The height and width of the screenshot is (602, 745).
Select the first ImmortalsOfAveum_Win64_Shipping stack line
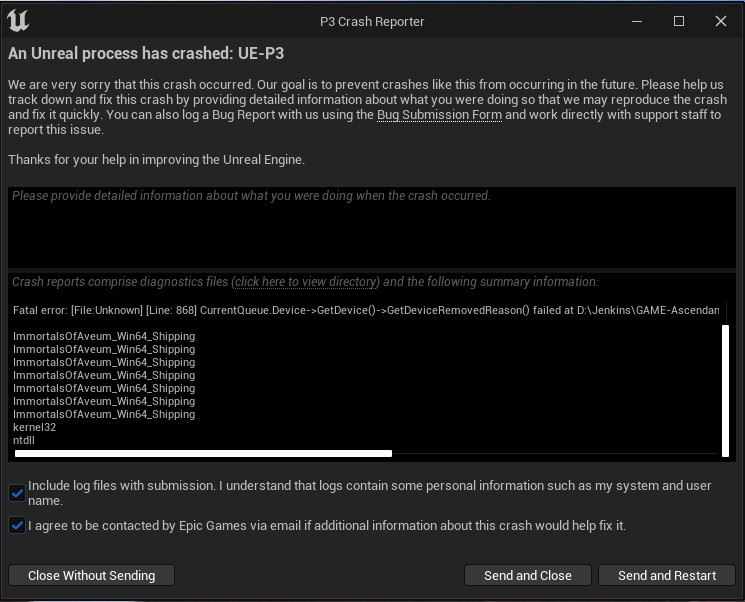pyautogui.click(x=104, y=336)
